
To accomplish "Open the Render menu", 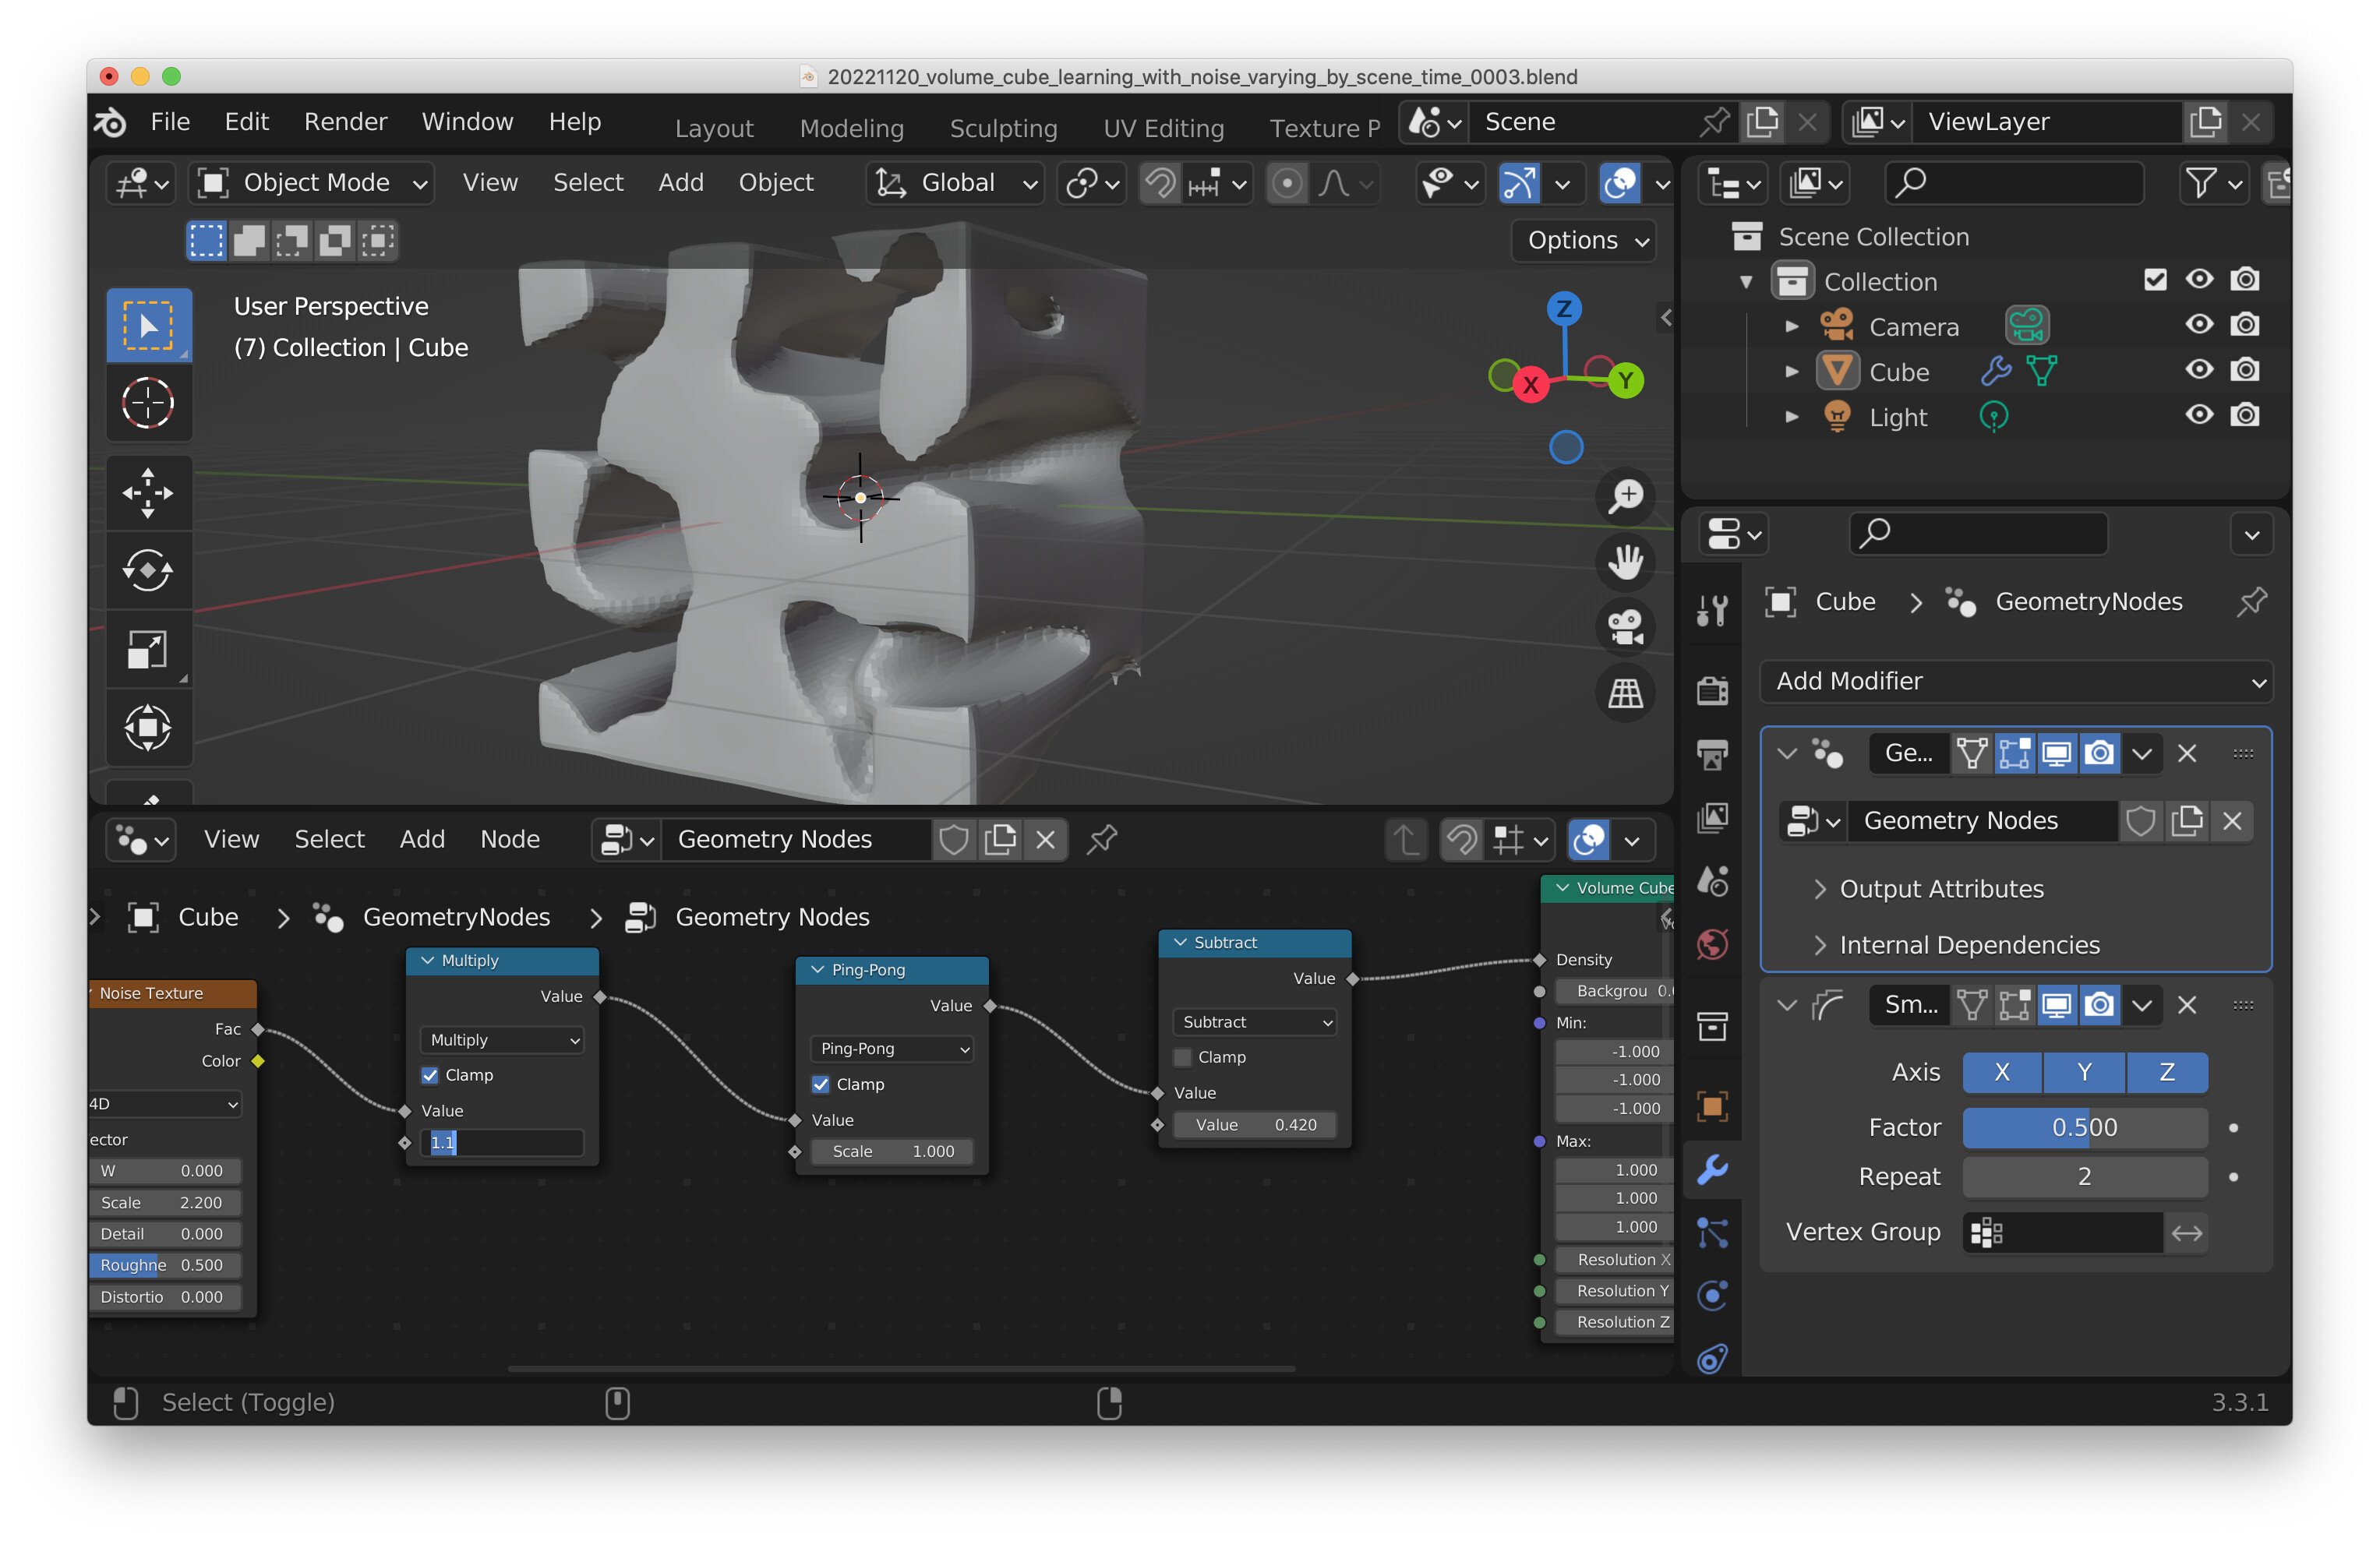I will click(345, 122).
